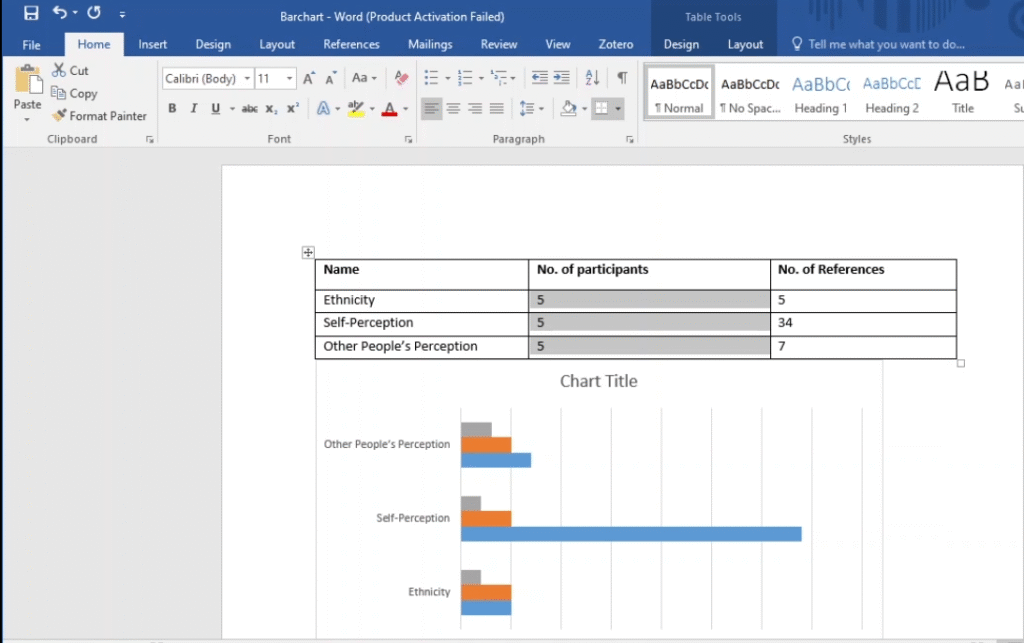This screenshot has width=1024, height=643.
Task: Apply Center alignment to text
Action: tap(453, 109)
